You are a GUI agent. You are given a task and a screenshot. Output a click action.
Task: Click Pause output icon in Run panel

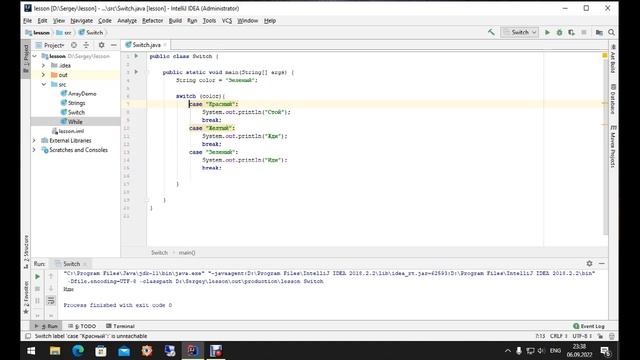pos(37,301)
